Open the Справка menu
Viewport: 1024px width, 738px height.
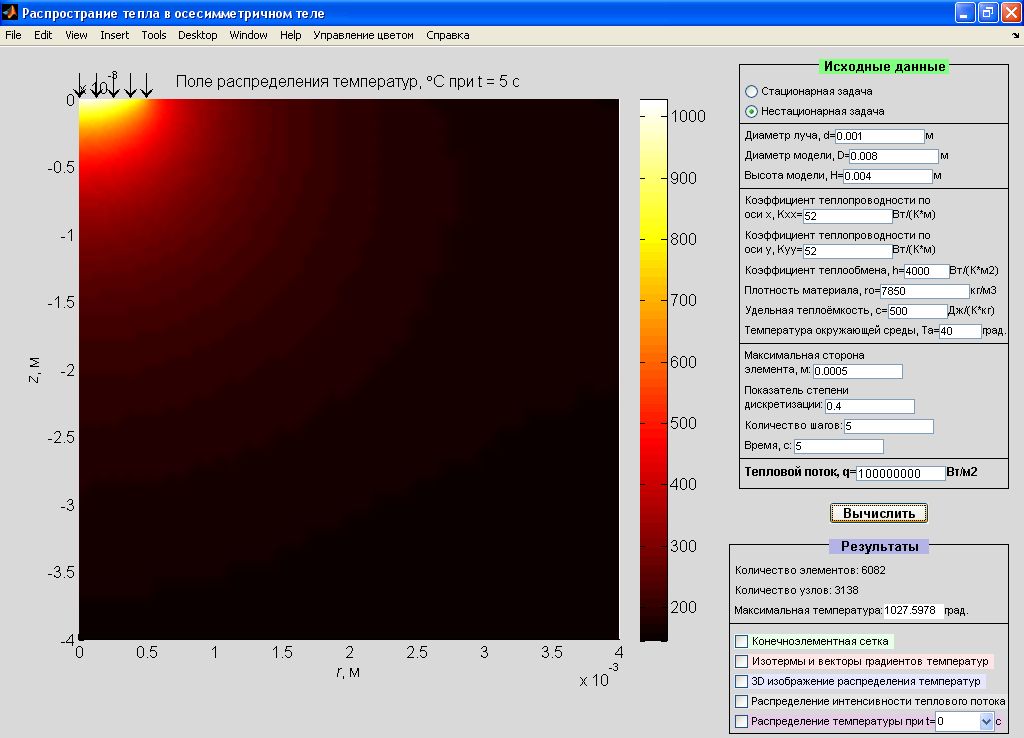tap(447, 35)
